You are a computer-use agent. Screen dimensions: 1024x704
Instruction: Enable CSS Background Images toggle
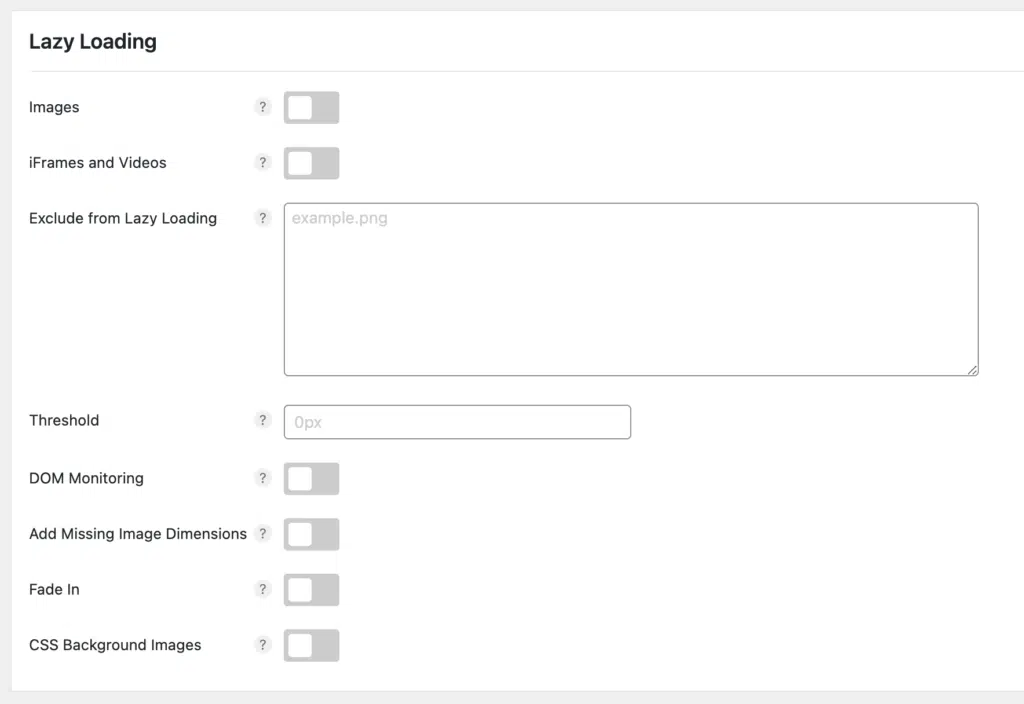click(x=312, y=645)
